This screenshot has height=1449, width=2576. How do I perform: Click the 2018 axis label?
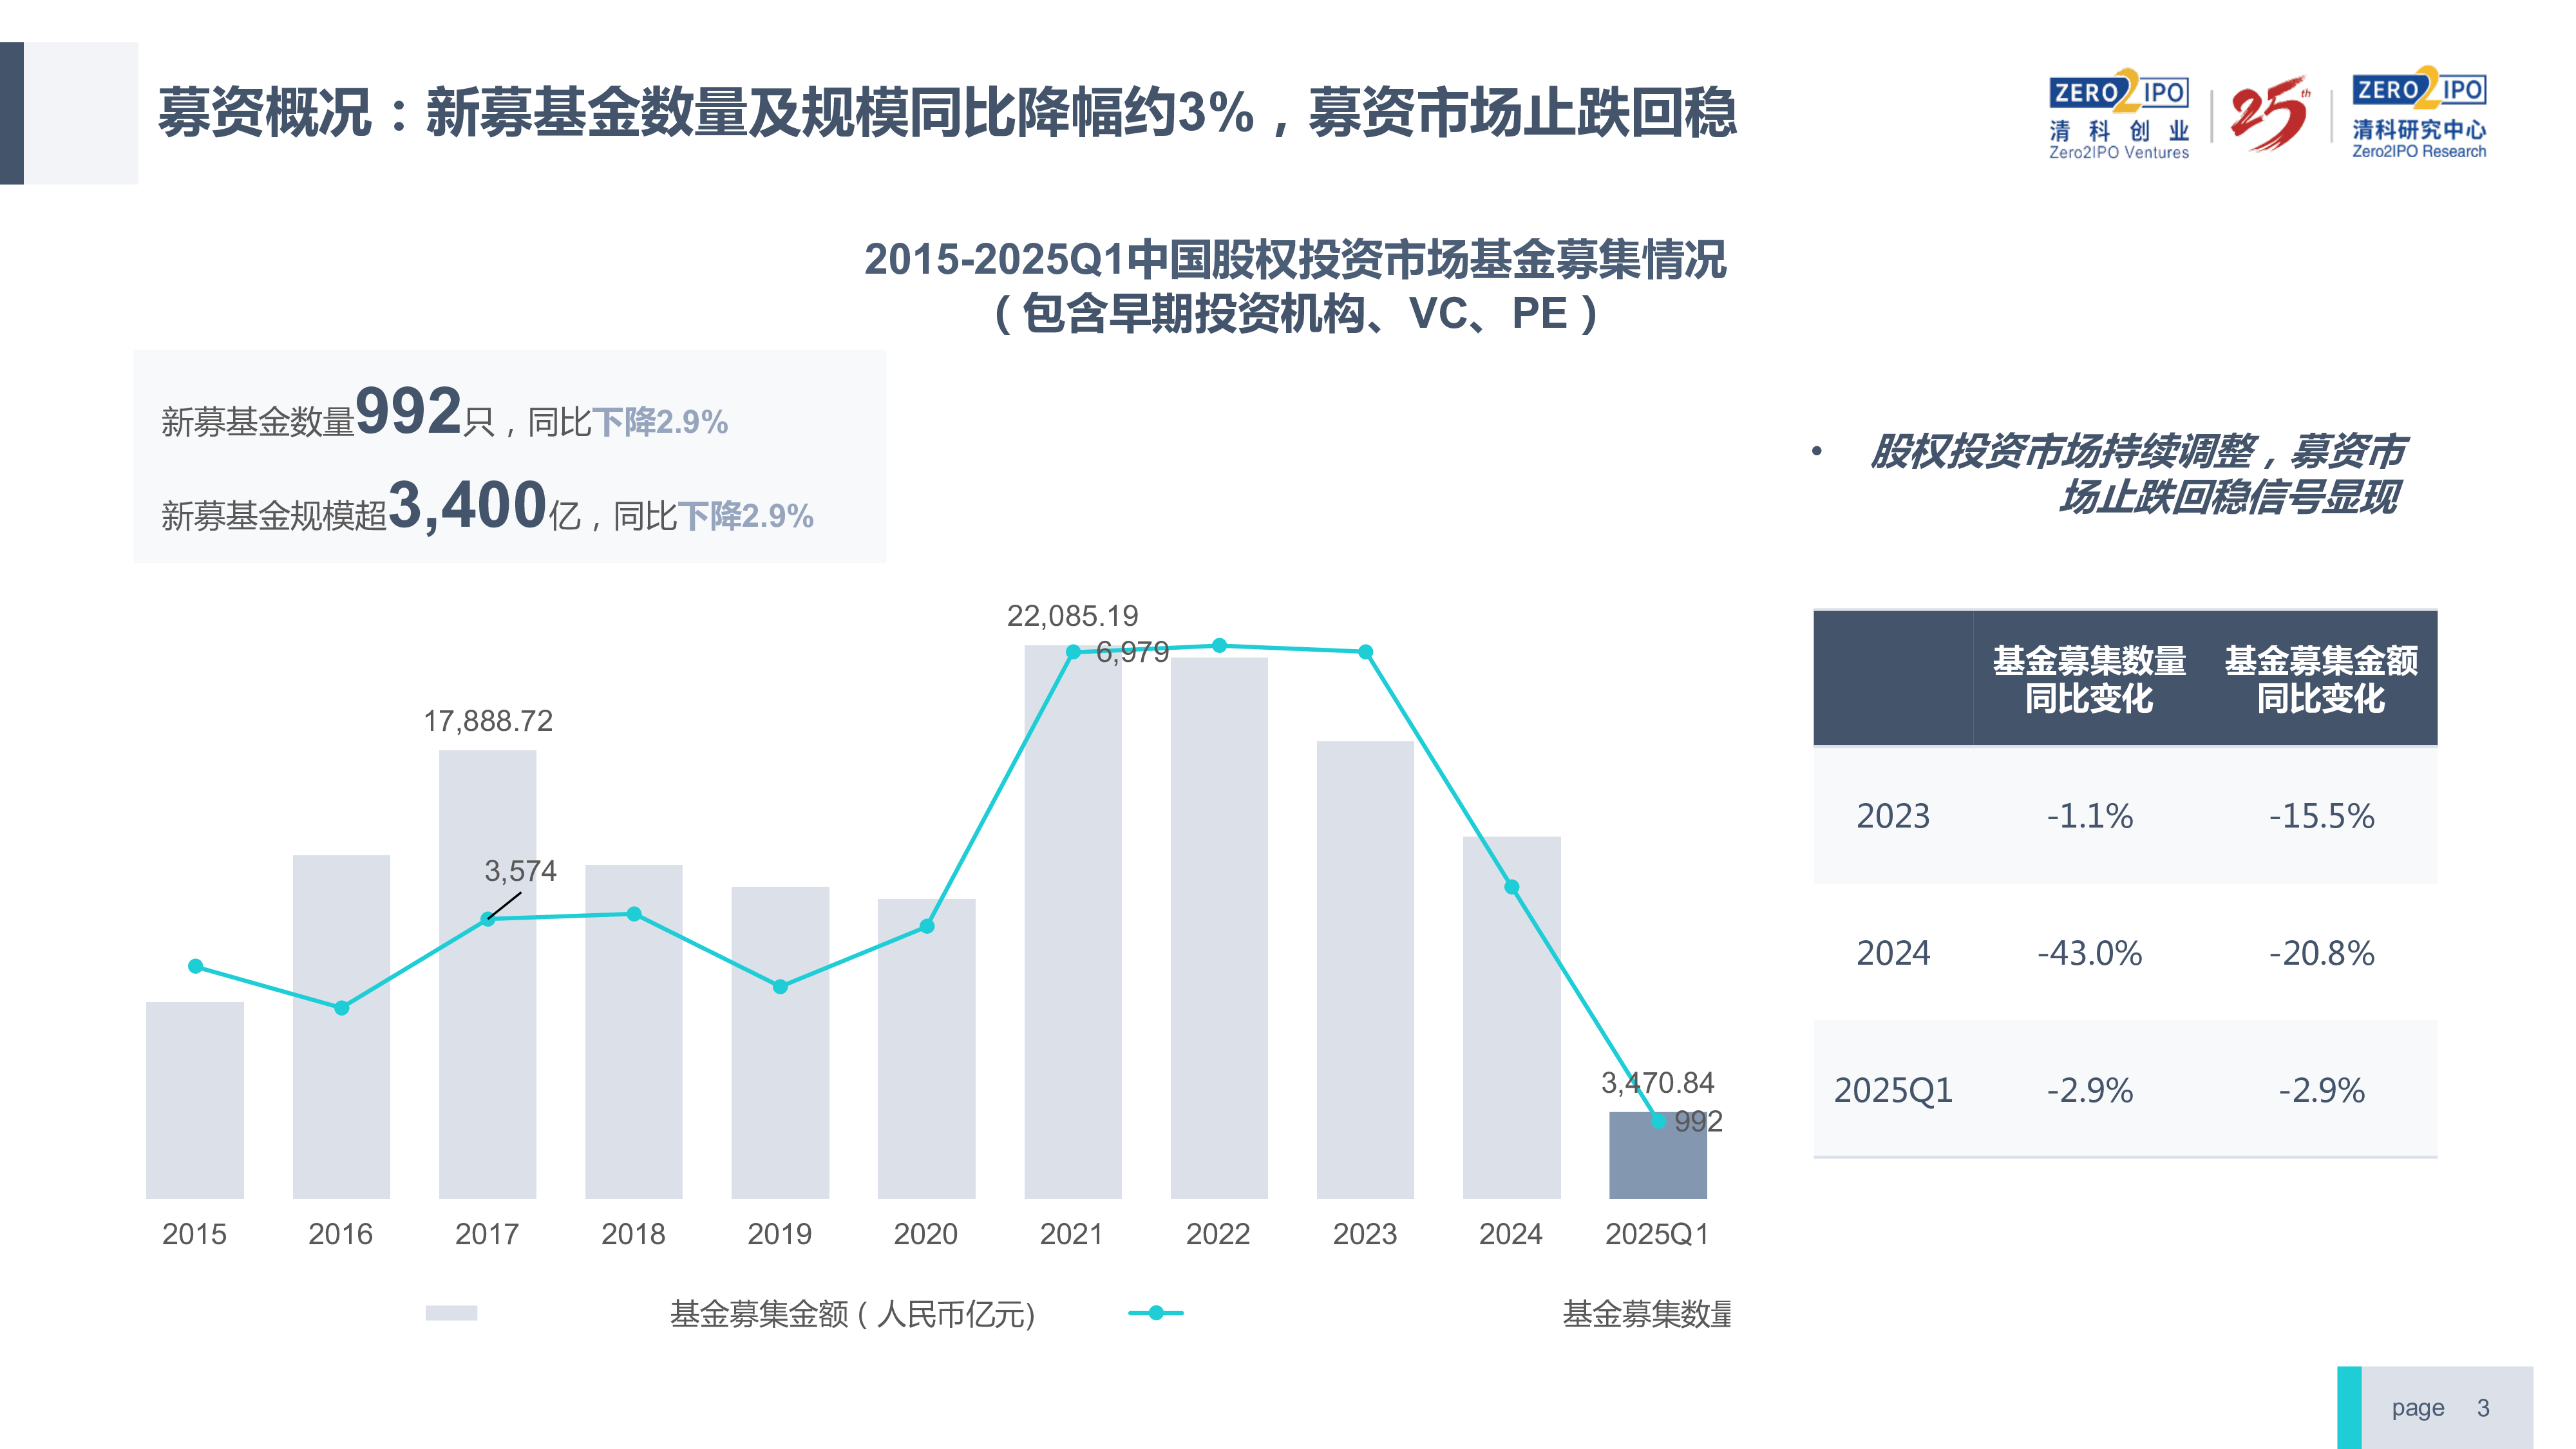click(634, 1234)
